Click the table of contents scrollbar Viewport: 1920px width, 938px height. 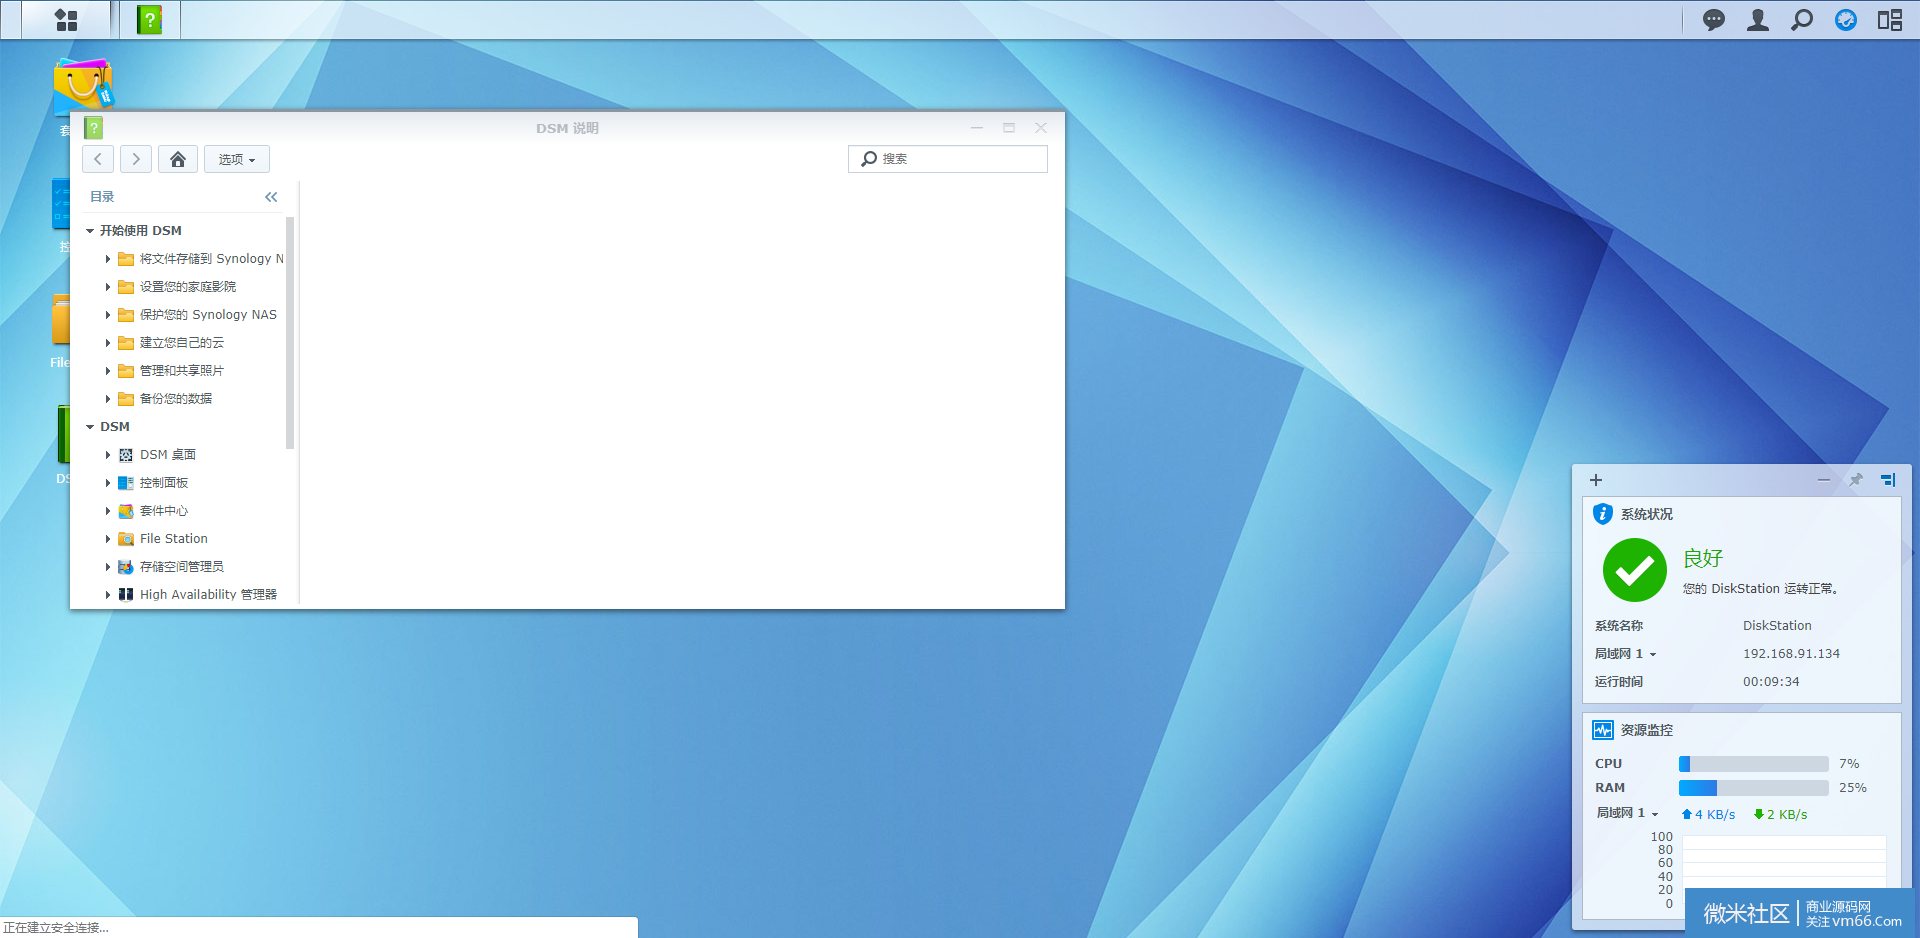pyautogui.click(x=290, y=333)
